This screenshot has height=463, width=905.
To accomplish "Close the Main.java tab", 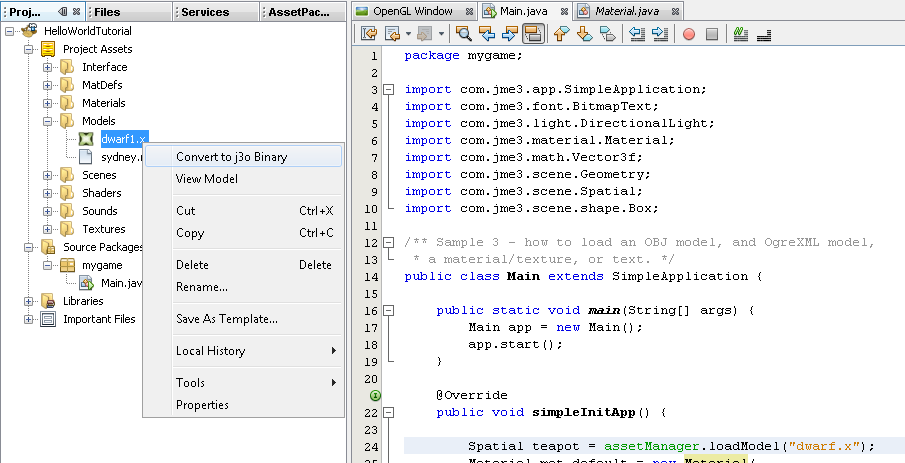I will 564,11.
